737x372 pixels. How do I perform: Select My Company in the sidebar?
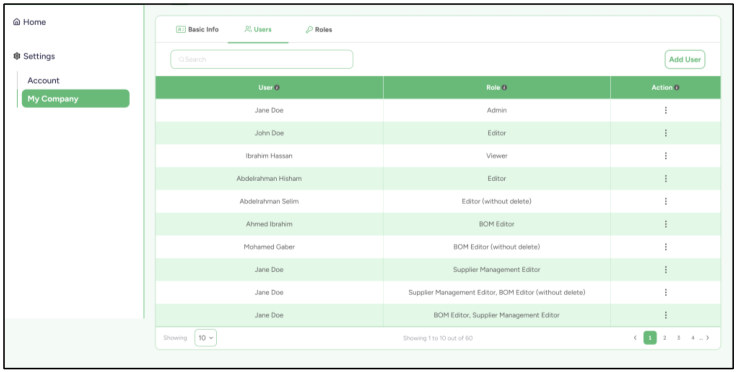[76, 99]
